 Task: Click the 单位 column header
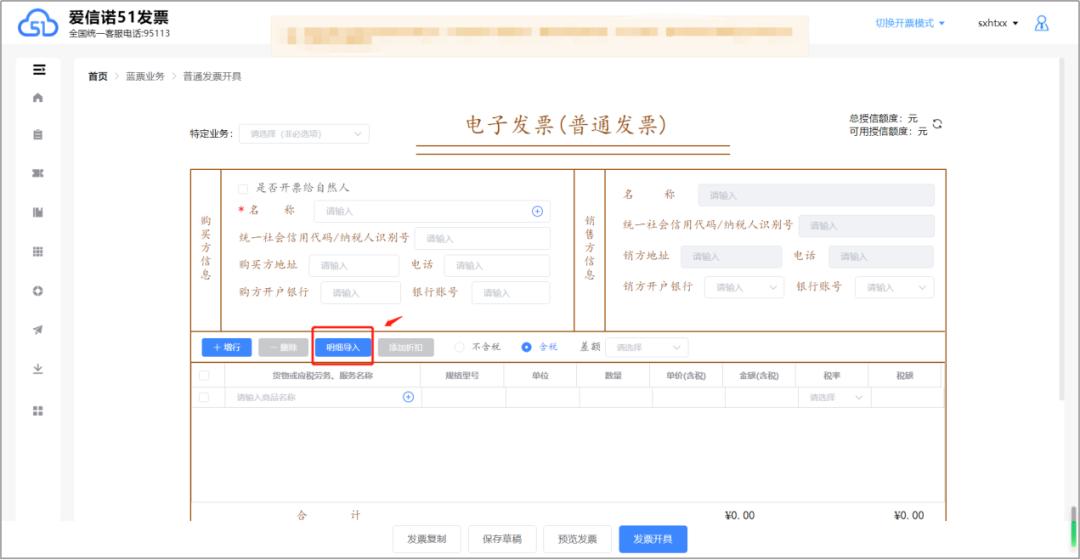click(541, 375)
